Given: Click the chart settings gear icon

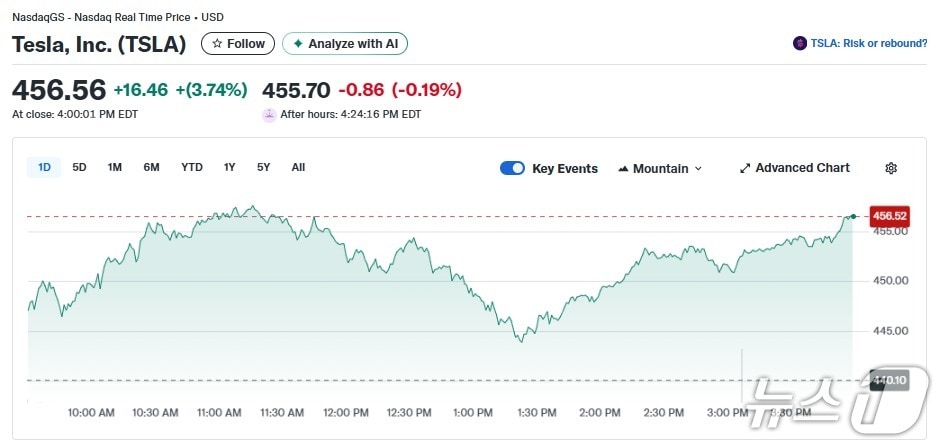Looking at the screenshot, I should [x=891, y=168].
